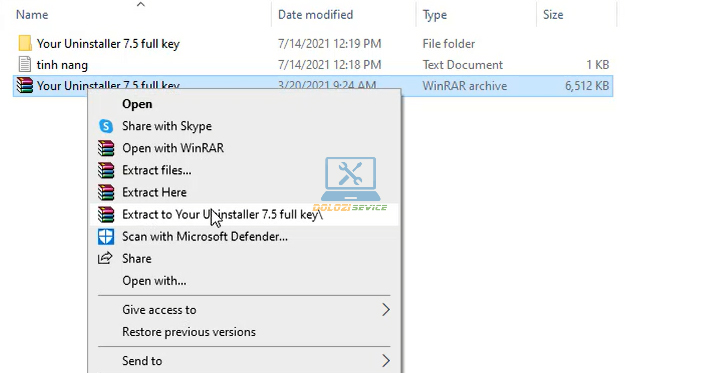Choose Open with... entry
Screen dimensions: 701x373
coord(154,281)
